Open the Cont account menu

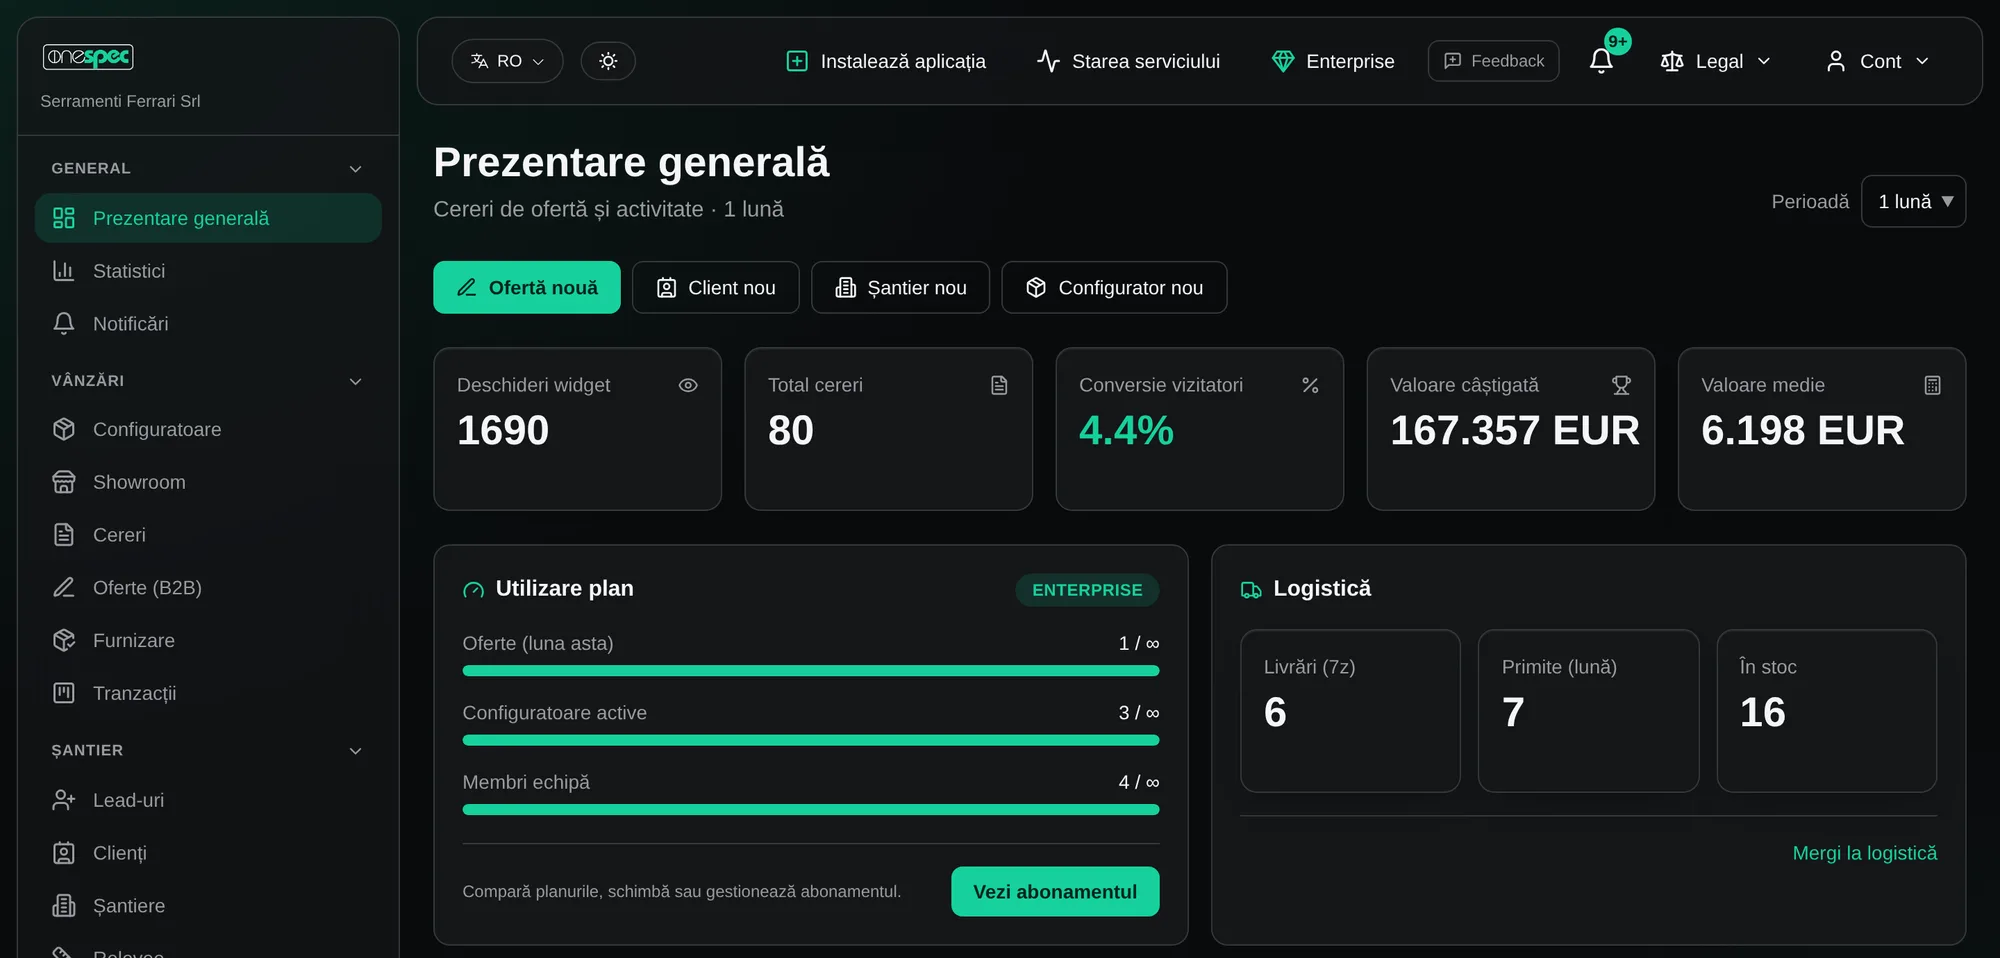click(1878, 61)
